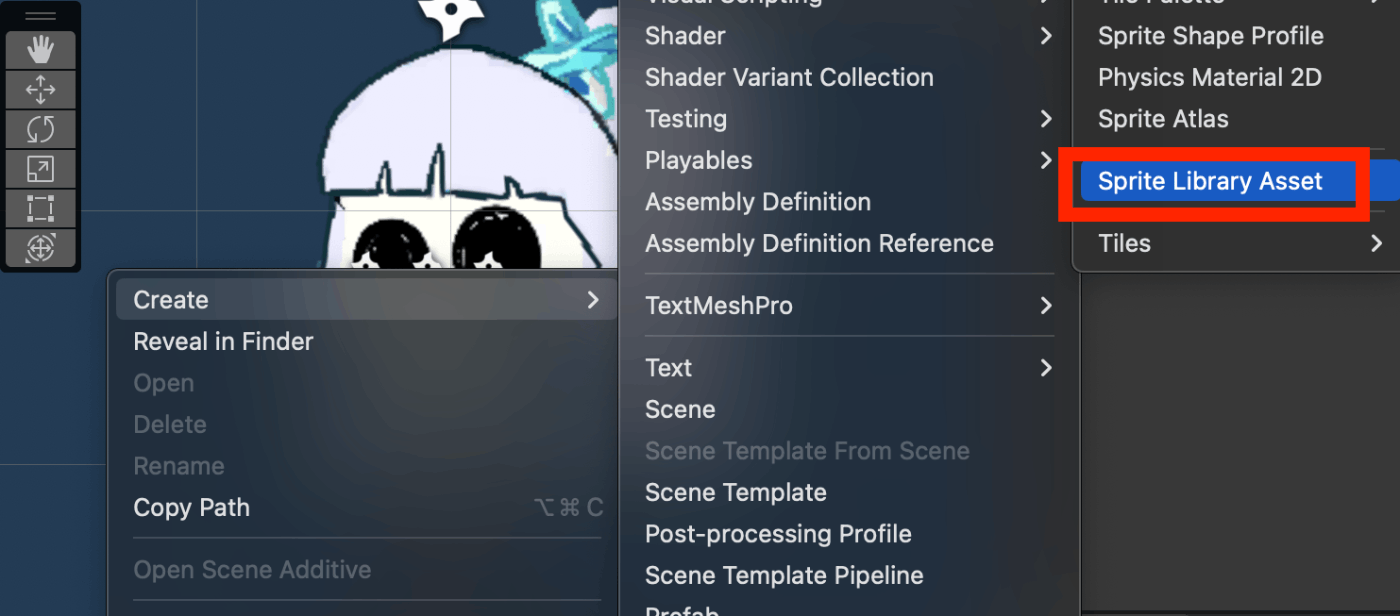Create a new Scene asset
The image size is (1400, 616).
point(680,410)
